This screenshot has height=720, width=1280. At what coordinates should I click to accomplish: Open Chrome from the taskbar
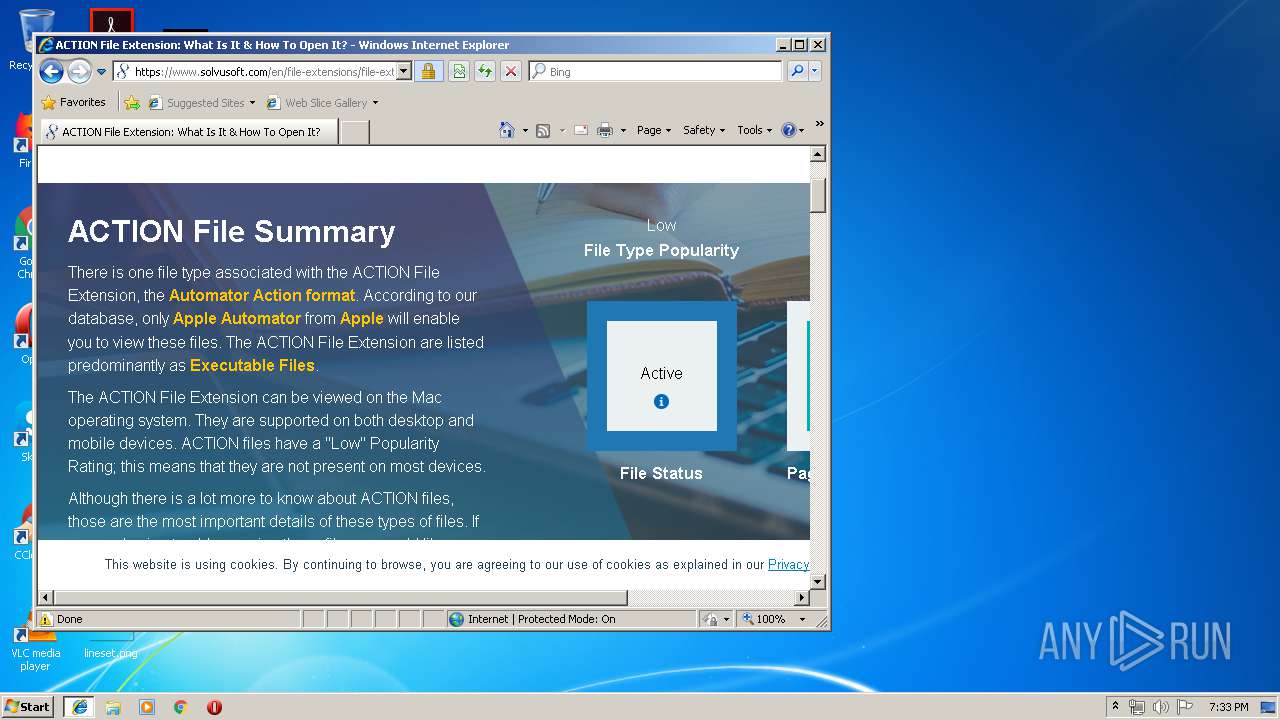tap(181, 707)
